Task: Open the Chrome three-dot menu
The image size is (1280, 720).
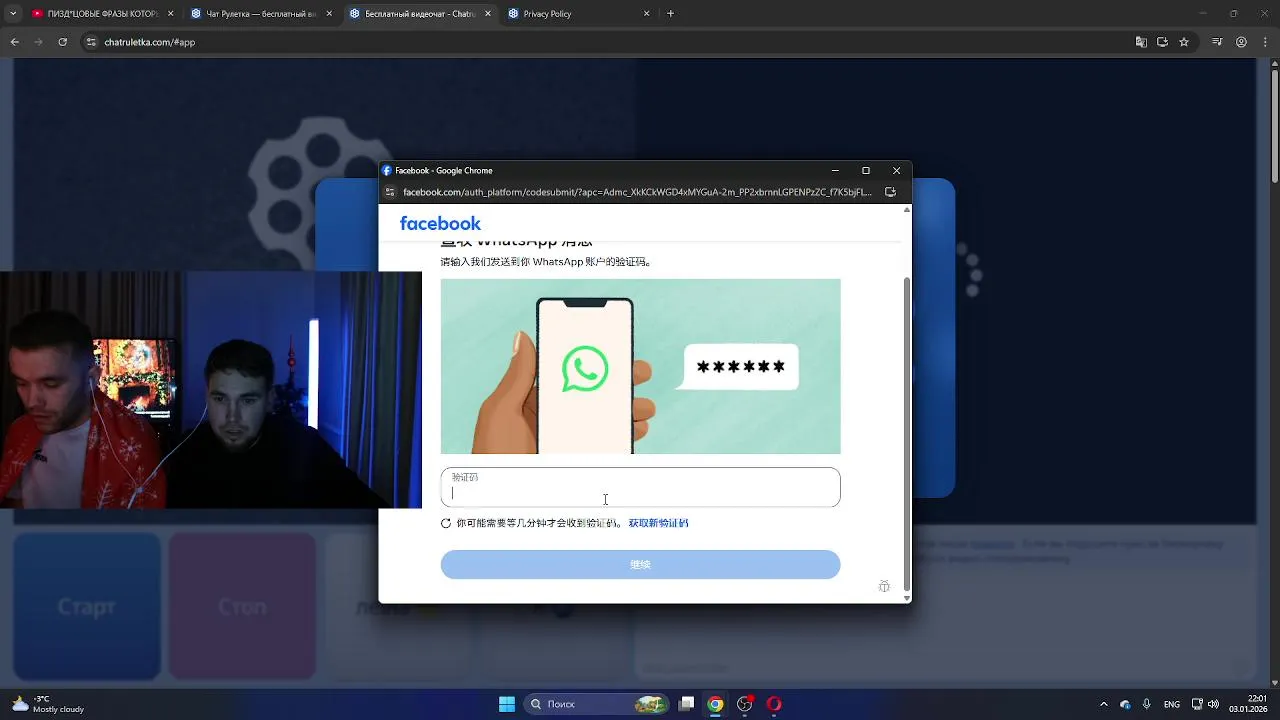Action: [1265, 42]
